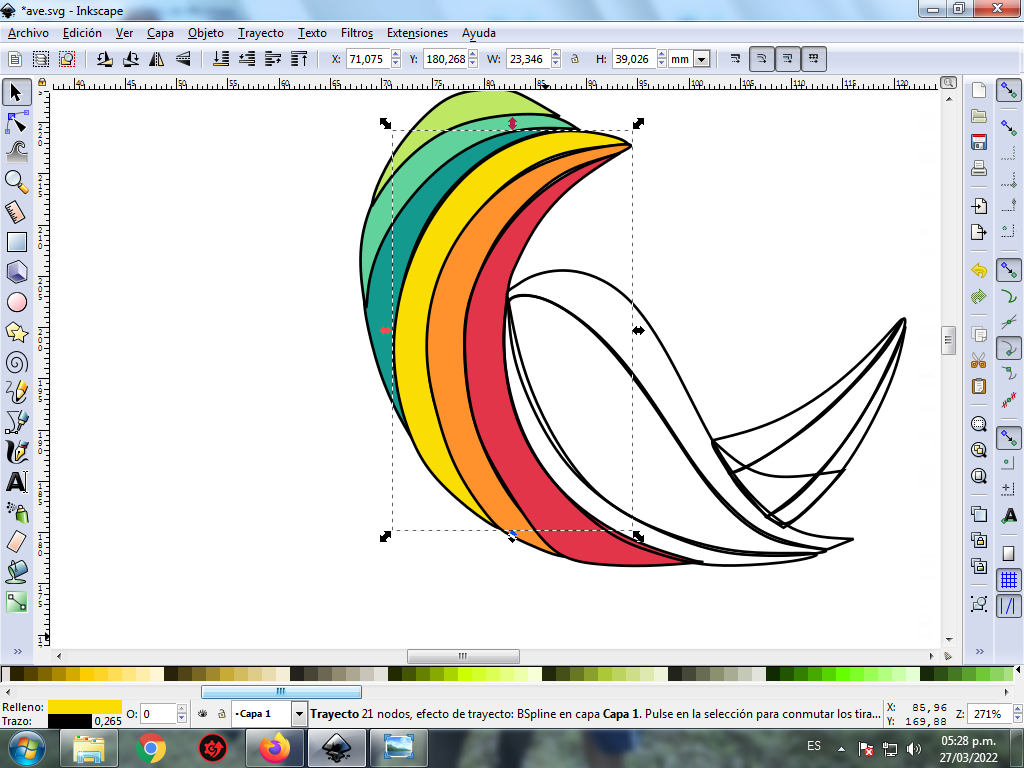Activate the Text tool in toolbox
Viewport: 1024px width, 768px height.
click(16, 482)
